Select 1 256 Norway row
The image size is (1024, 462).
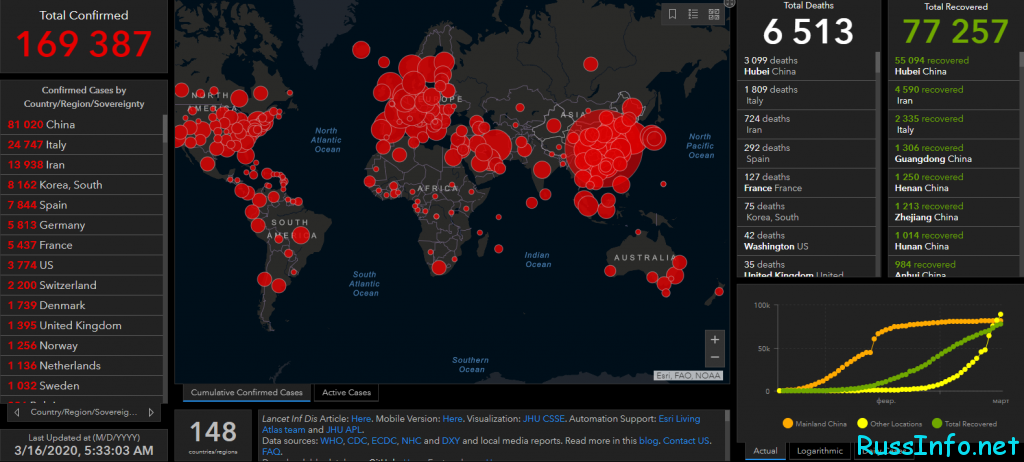click(x=82, y=346)
